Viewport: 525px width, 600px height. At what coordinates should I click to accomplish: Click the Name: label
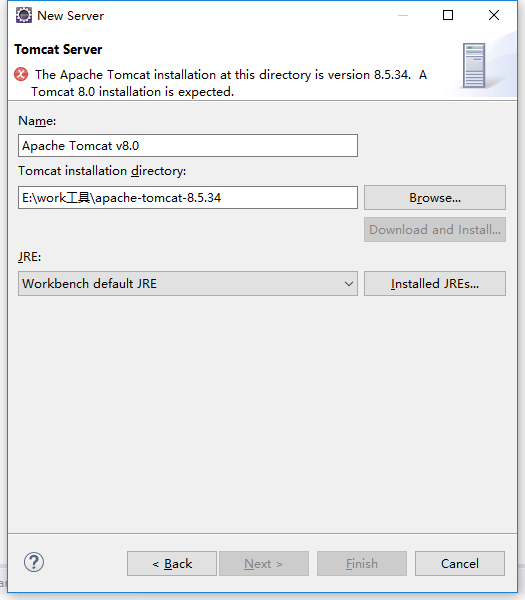click(x=37, y=121)
